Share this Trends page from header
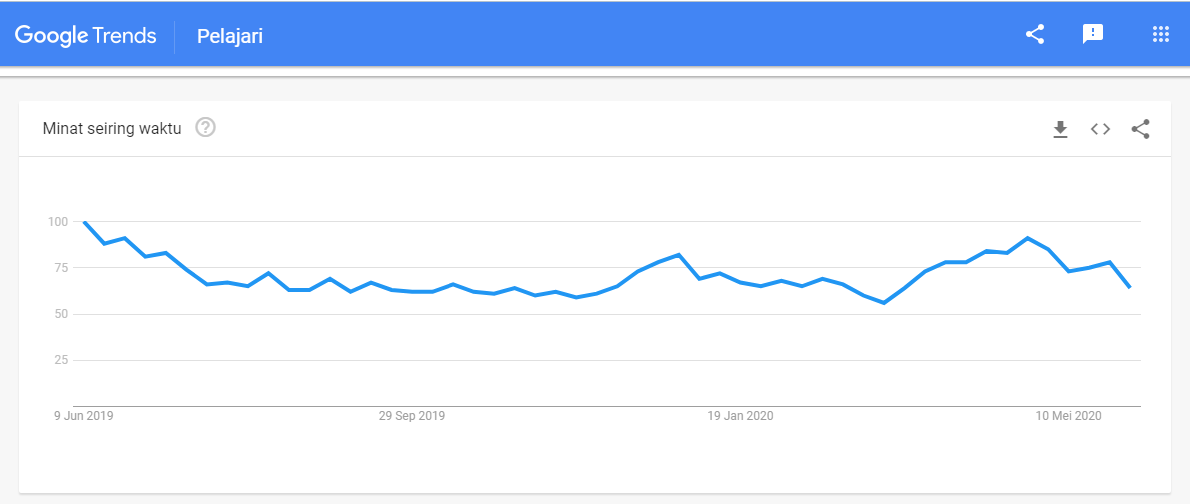The width and height of the screenshot is (1190, 504). point(1035,34)
